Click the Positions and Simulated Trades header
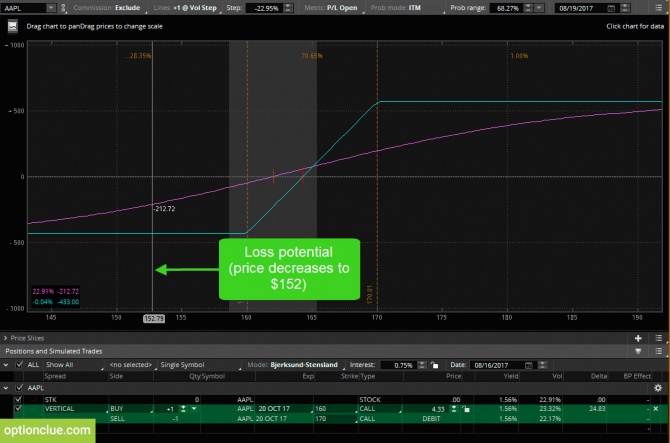 point(54,351)
